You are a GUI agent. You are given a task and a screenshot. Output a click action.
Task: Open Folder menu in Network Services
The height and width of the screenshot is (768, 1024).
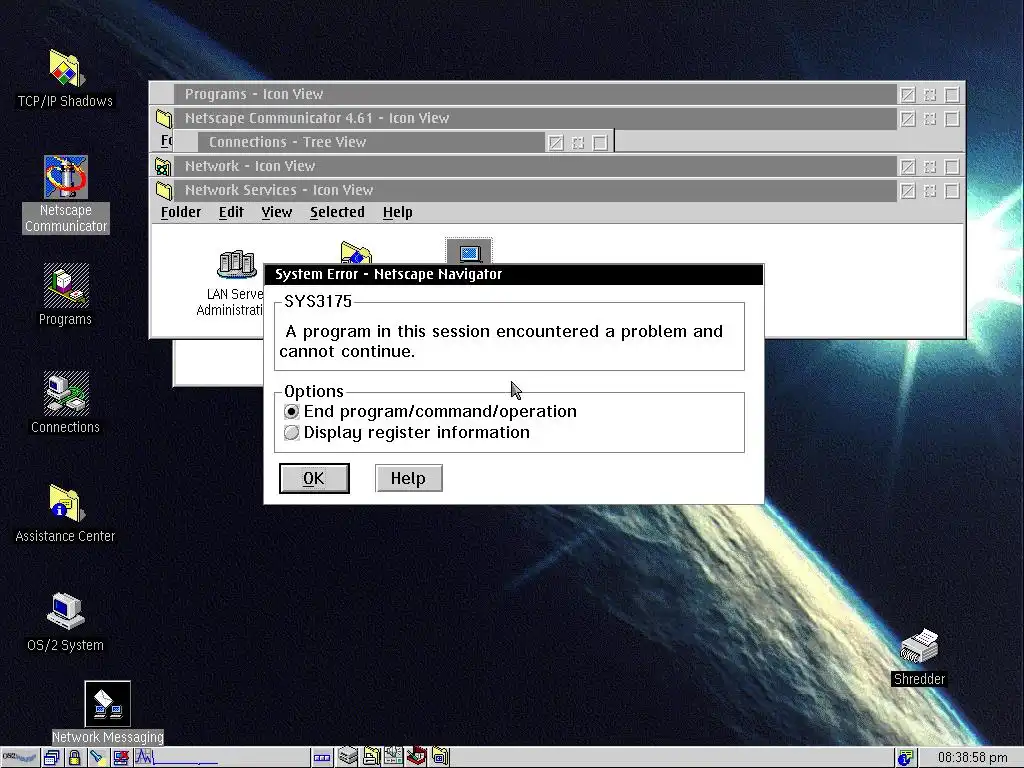pos(181,212)
